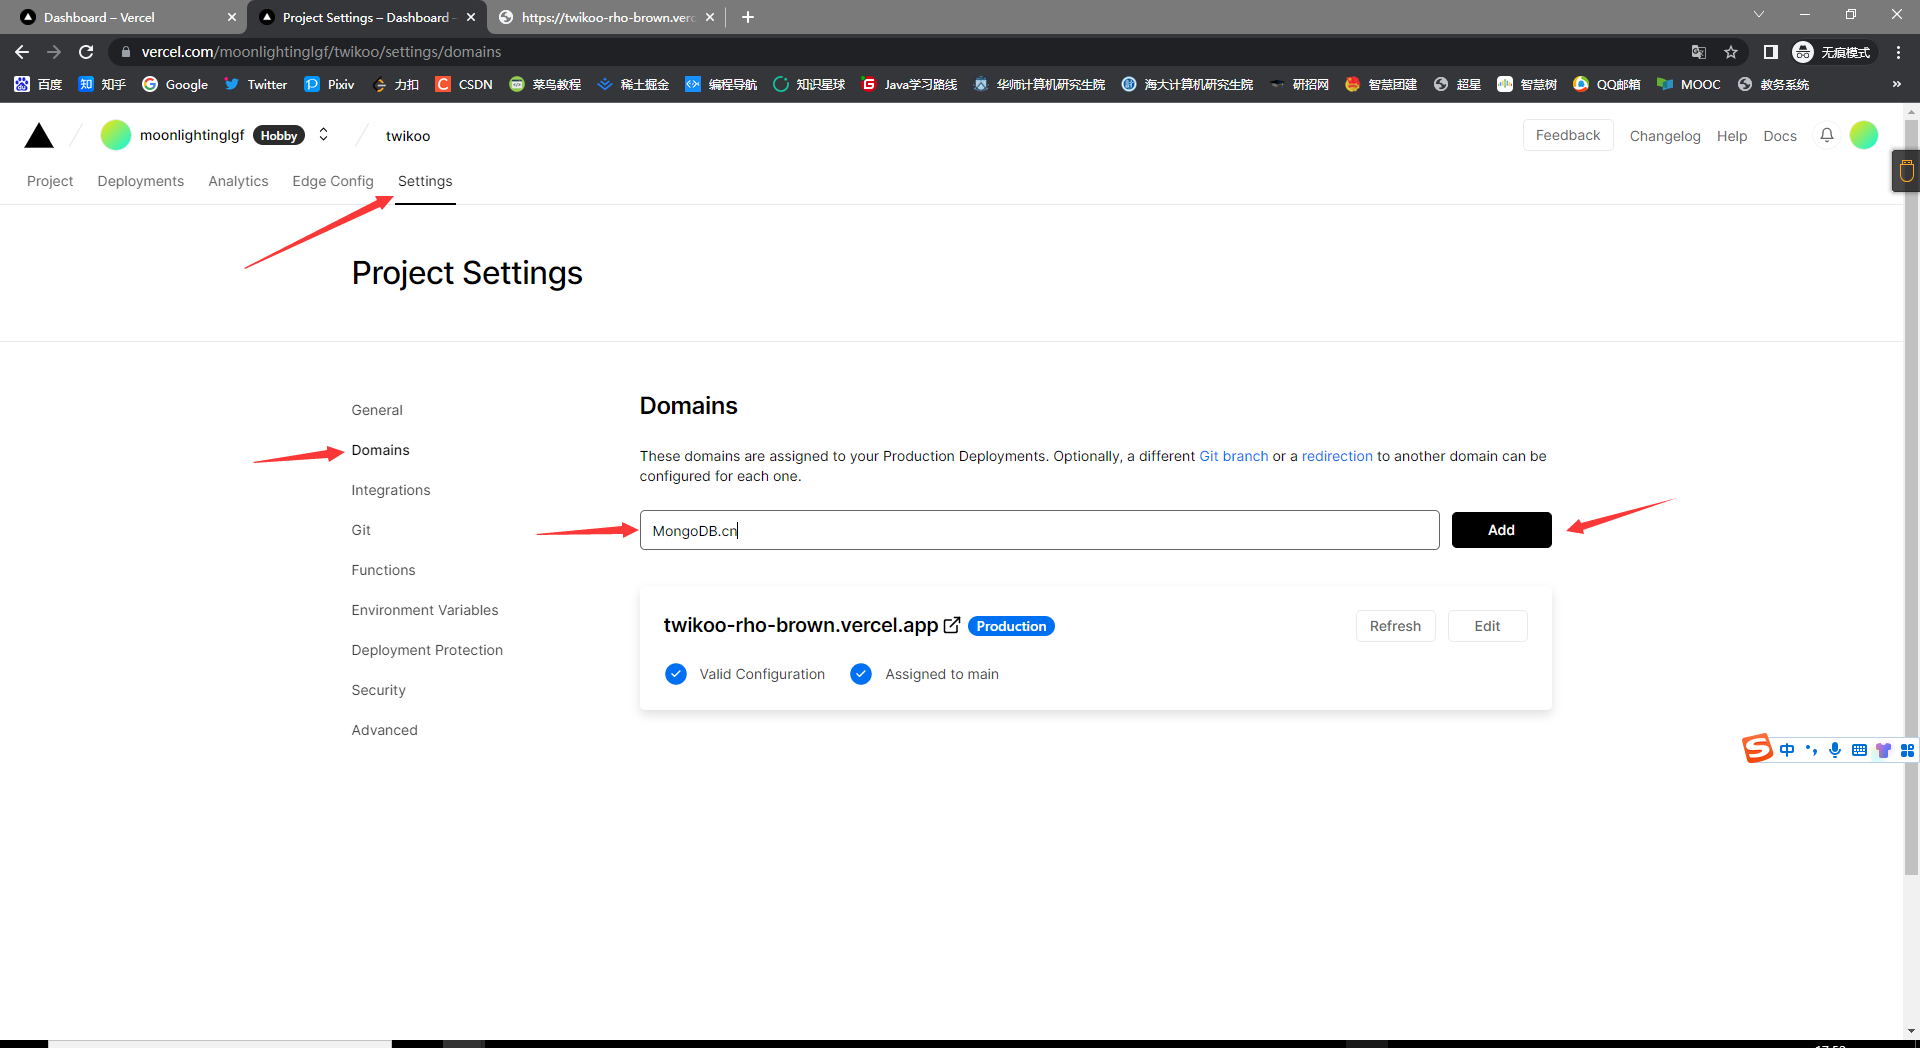Viewport: 1920px width, 1048px height.
Task: Reload the page in browser
Action: pos(86,52)
